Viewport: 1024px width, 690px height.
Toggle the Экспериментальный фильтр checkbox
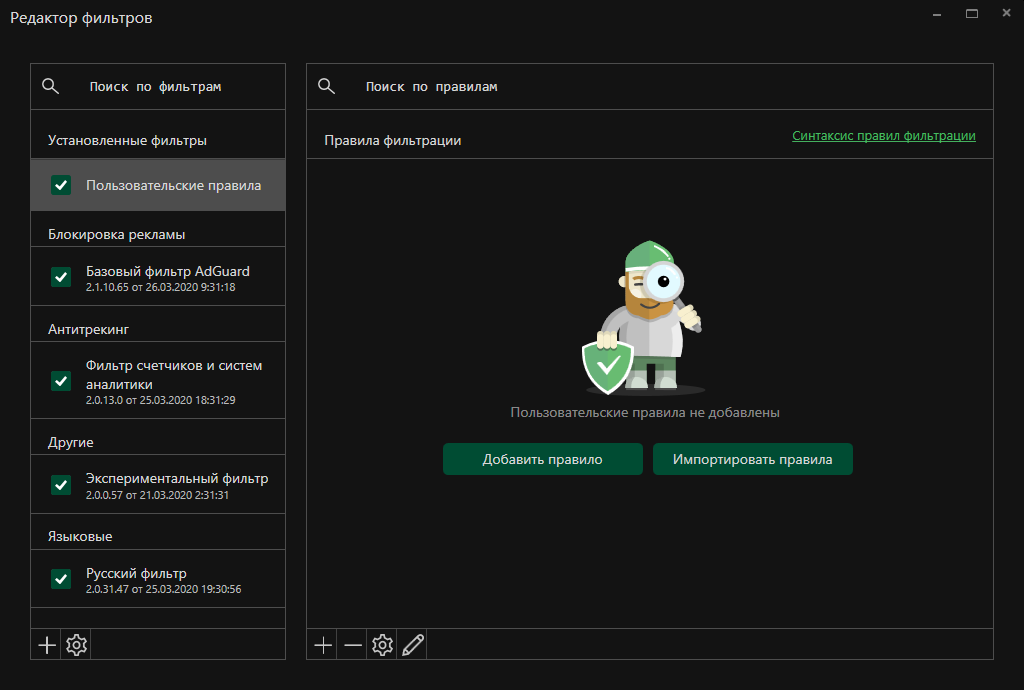tap(61, 485)
